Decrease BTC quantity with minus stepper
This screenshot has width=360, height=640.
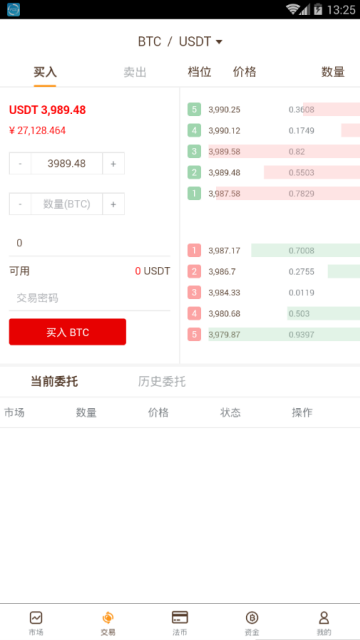[x=20, y=204]
